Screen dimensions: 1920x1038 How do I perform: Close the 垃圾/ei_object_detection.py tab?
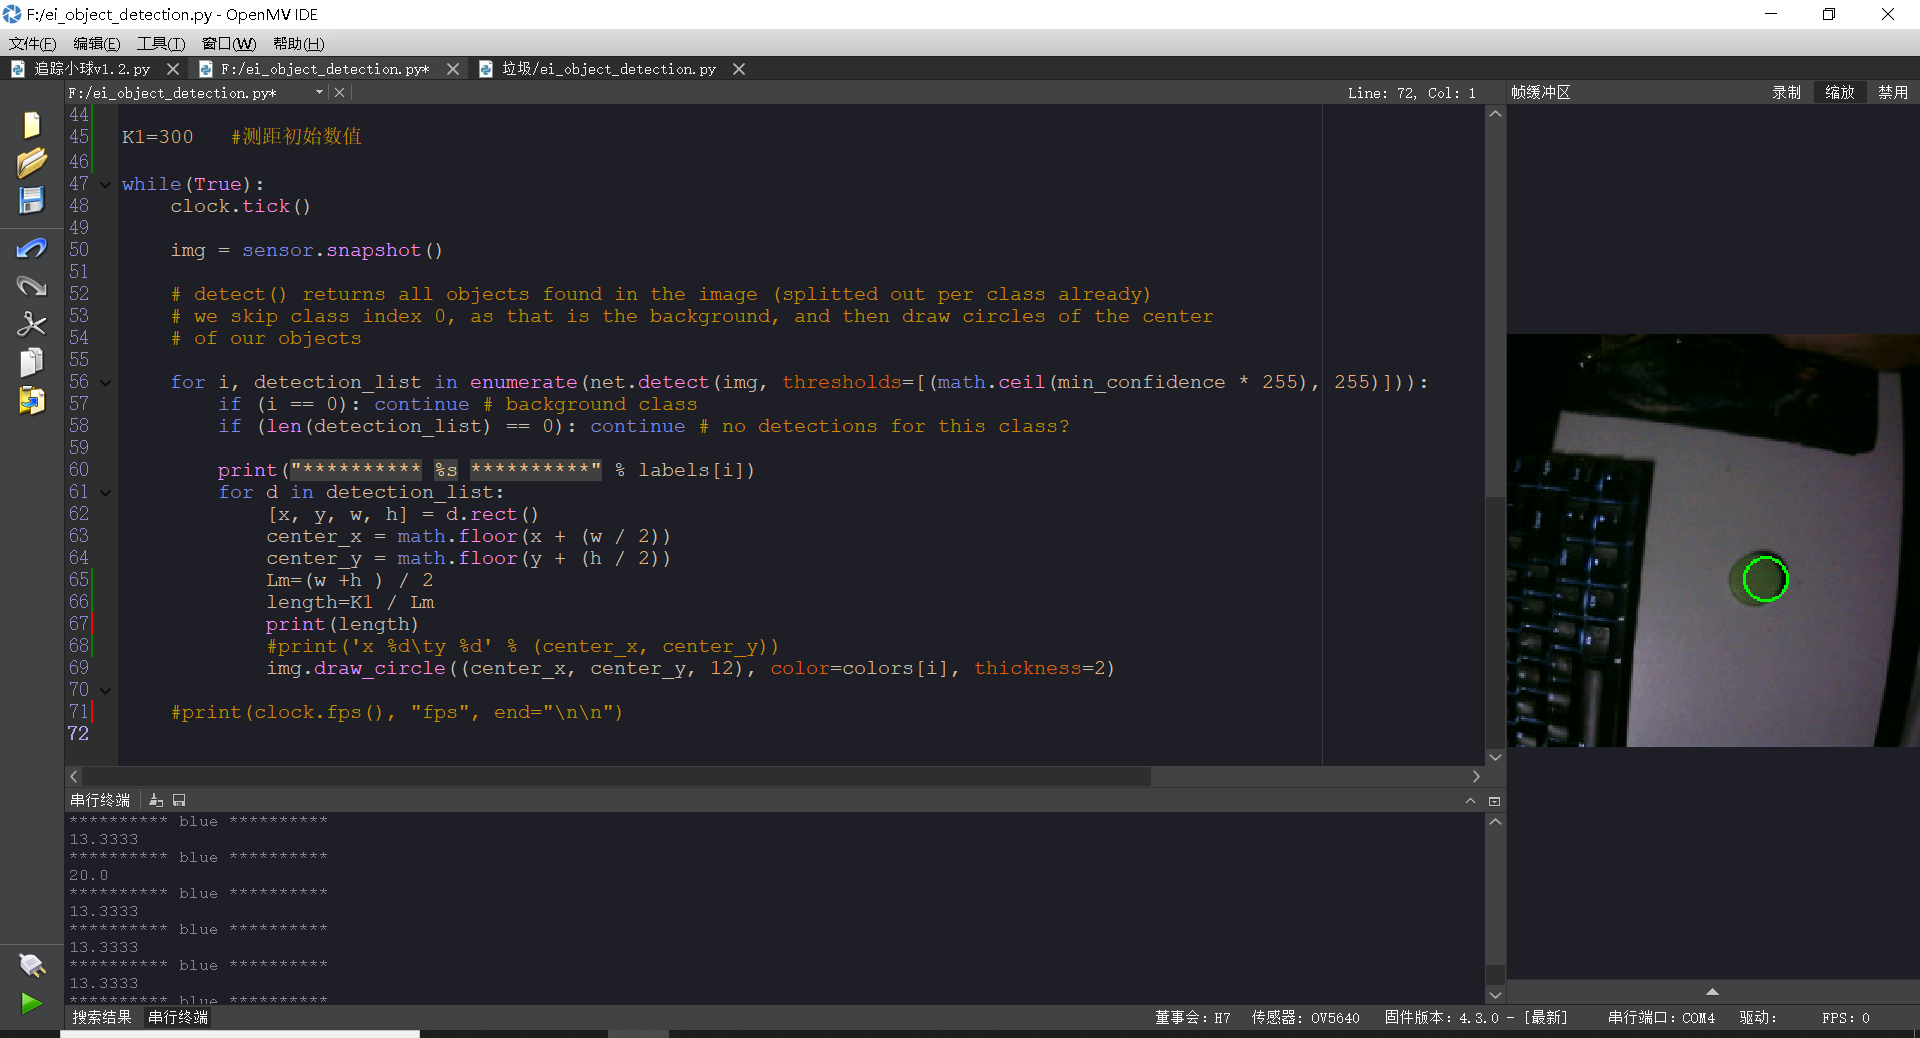click(x=739, y=69)
